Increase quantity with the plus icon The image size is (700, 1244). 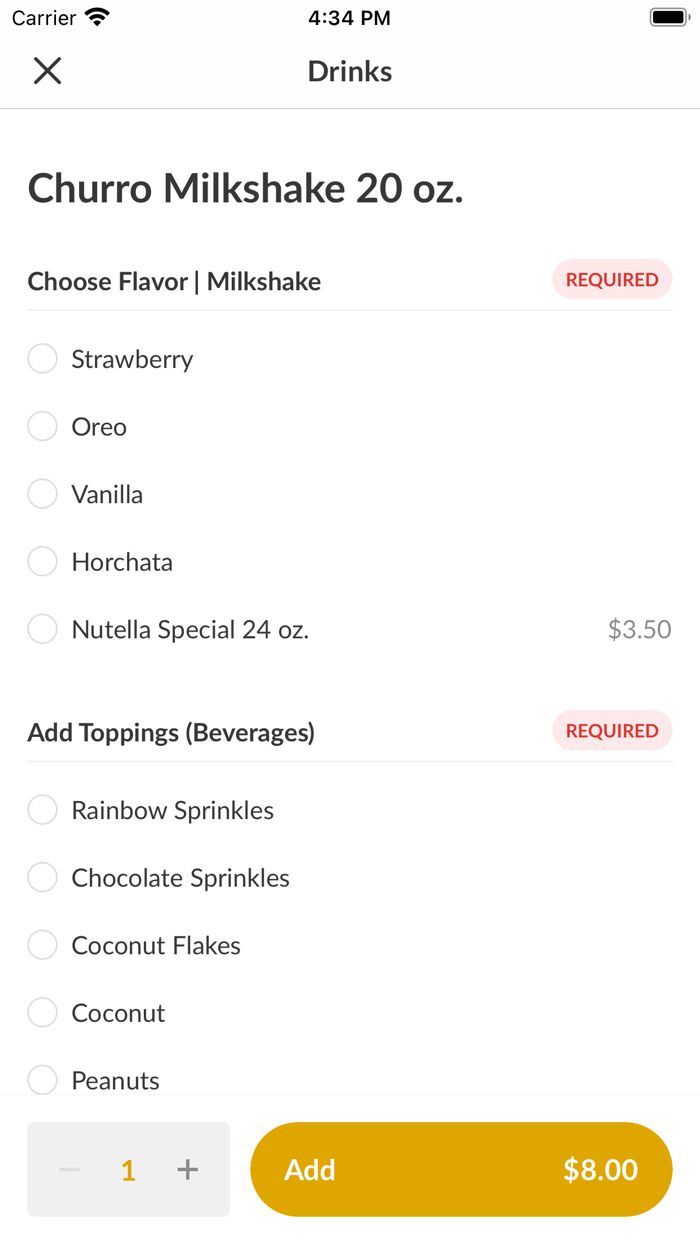pyautogui.click(x=187, y=1169)
